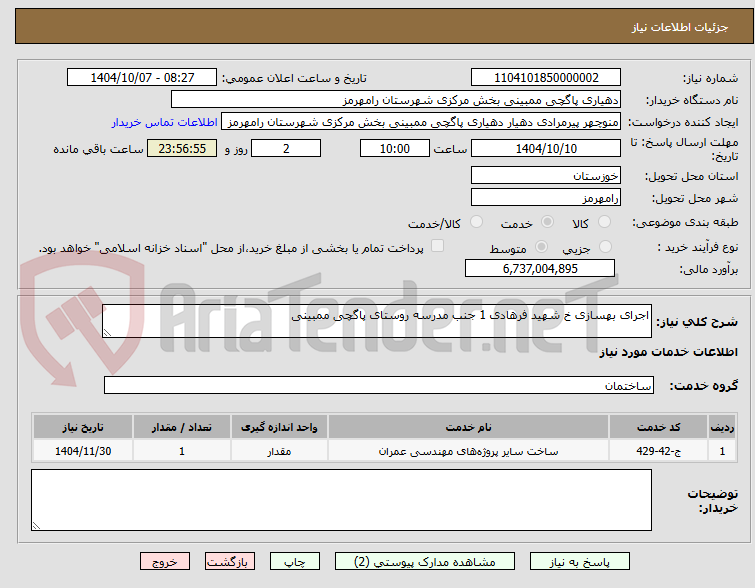The image size is (755, 588).
Task: Click the announcement date field 1404/10/07 - 08:27
Action: click(x=142, y=78)
